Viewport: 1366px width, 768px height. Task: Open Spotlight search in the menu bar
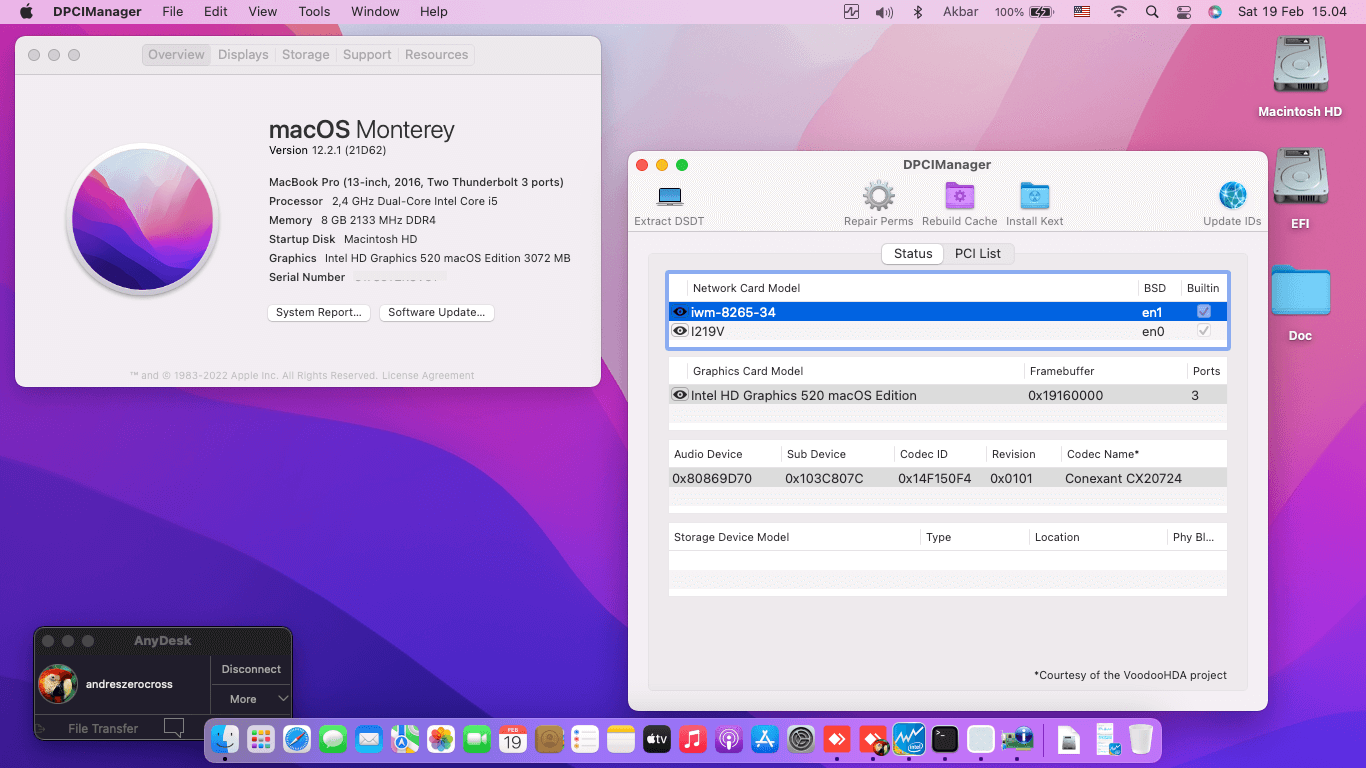[1152, 12]
